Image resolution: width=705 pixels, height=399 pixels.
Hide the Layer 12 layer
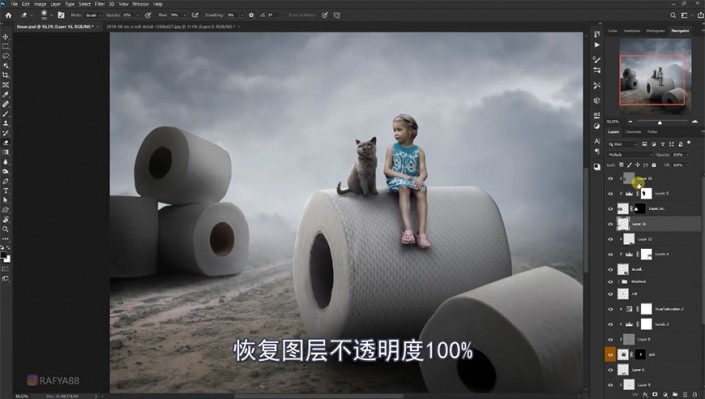coord(610,239)
